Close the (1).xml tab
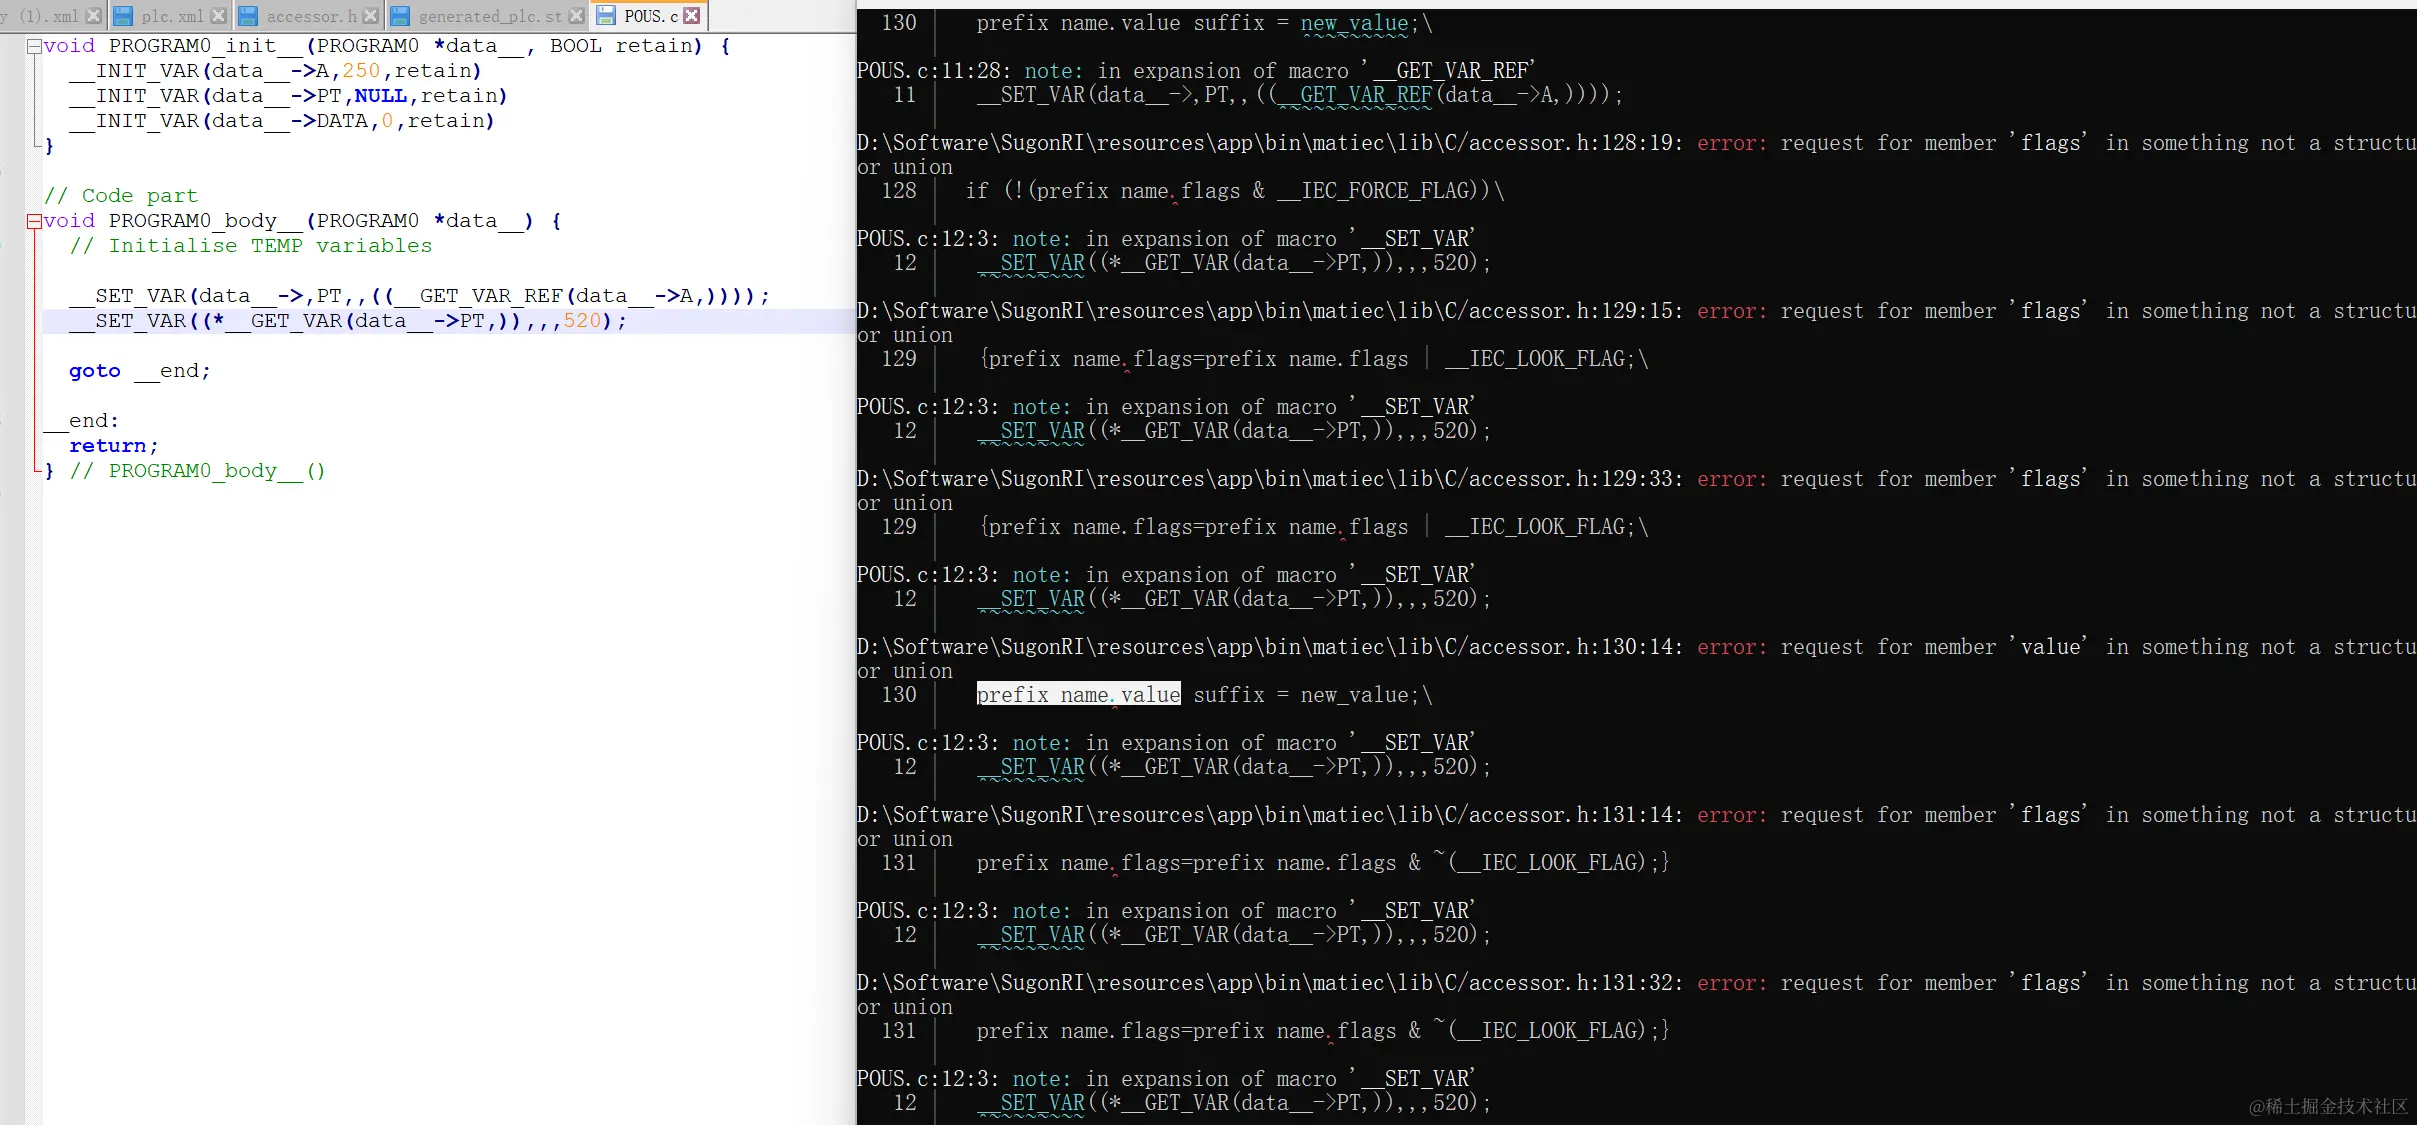 [93, 16]
